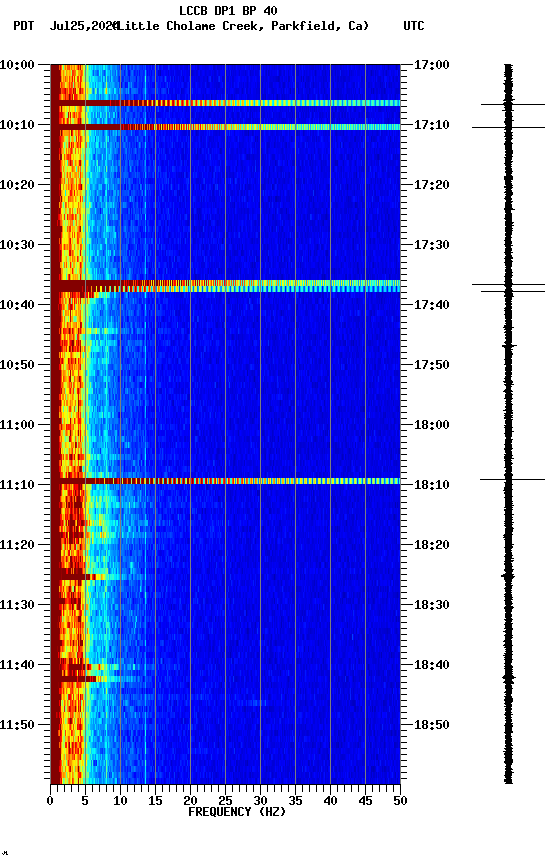This screenshot has width=552, height=864.
Task: Click the 15 Hz frequency axis label
Action: [x=155, y=801]
